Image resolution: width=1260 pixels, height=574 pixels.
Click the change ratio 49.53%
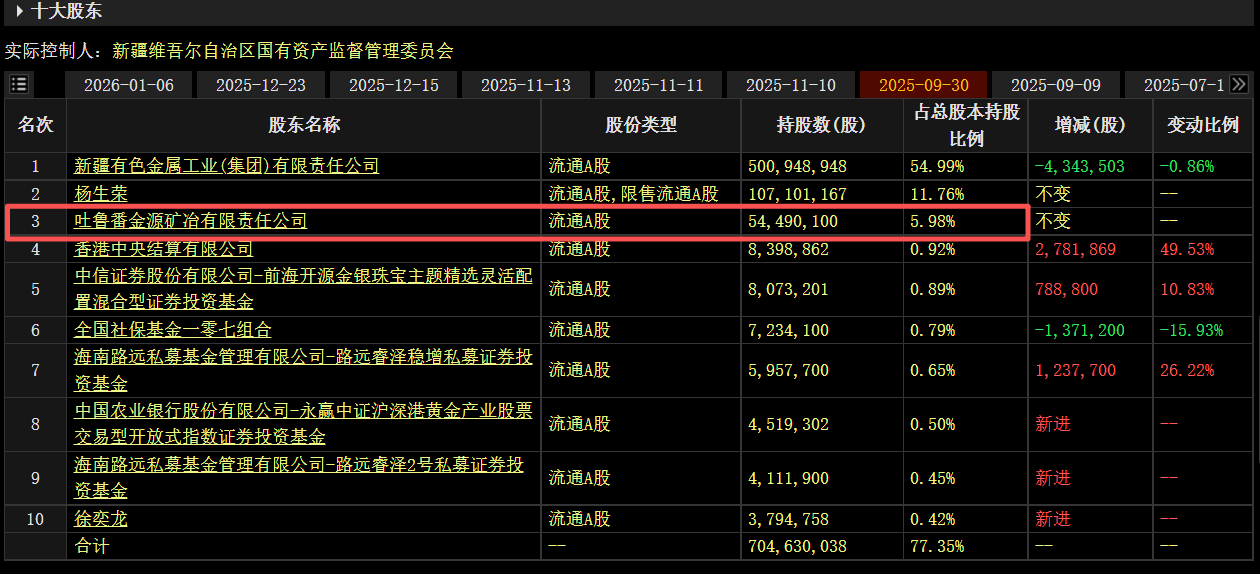(x=1186, y=249)
